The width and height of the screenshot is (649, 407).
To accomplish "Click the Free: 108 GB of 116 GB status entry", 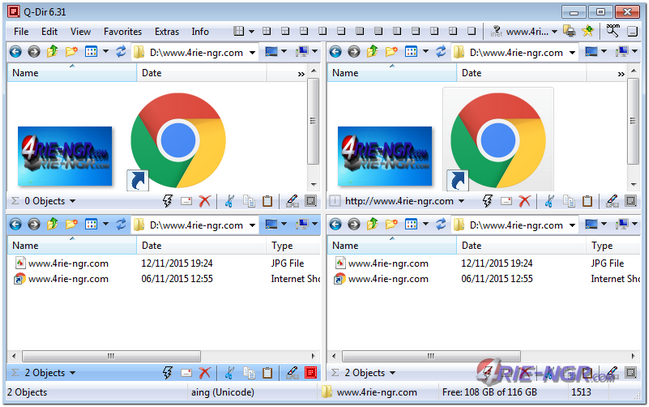I will [489, 392].
